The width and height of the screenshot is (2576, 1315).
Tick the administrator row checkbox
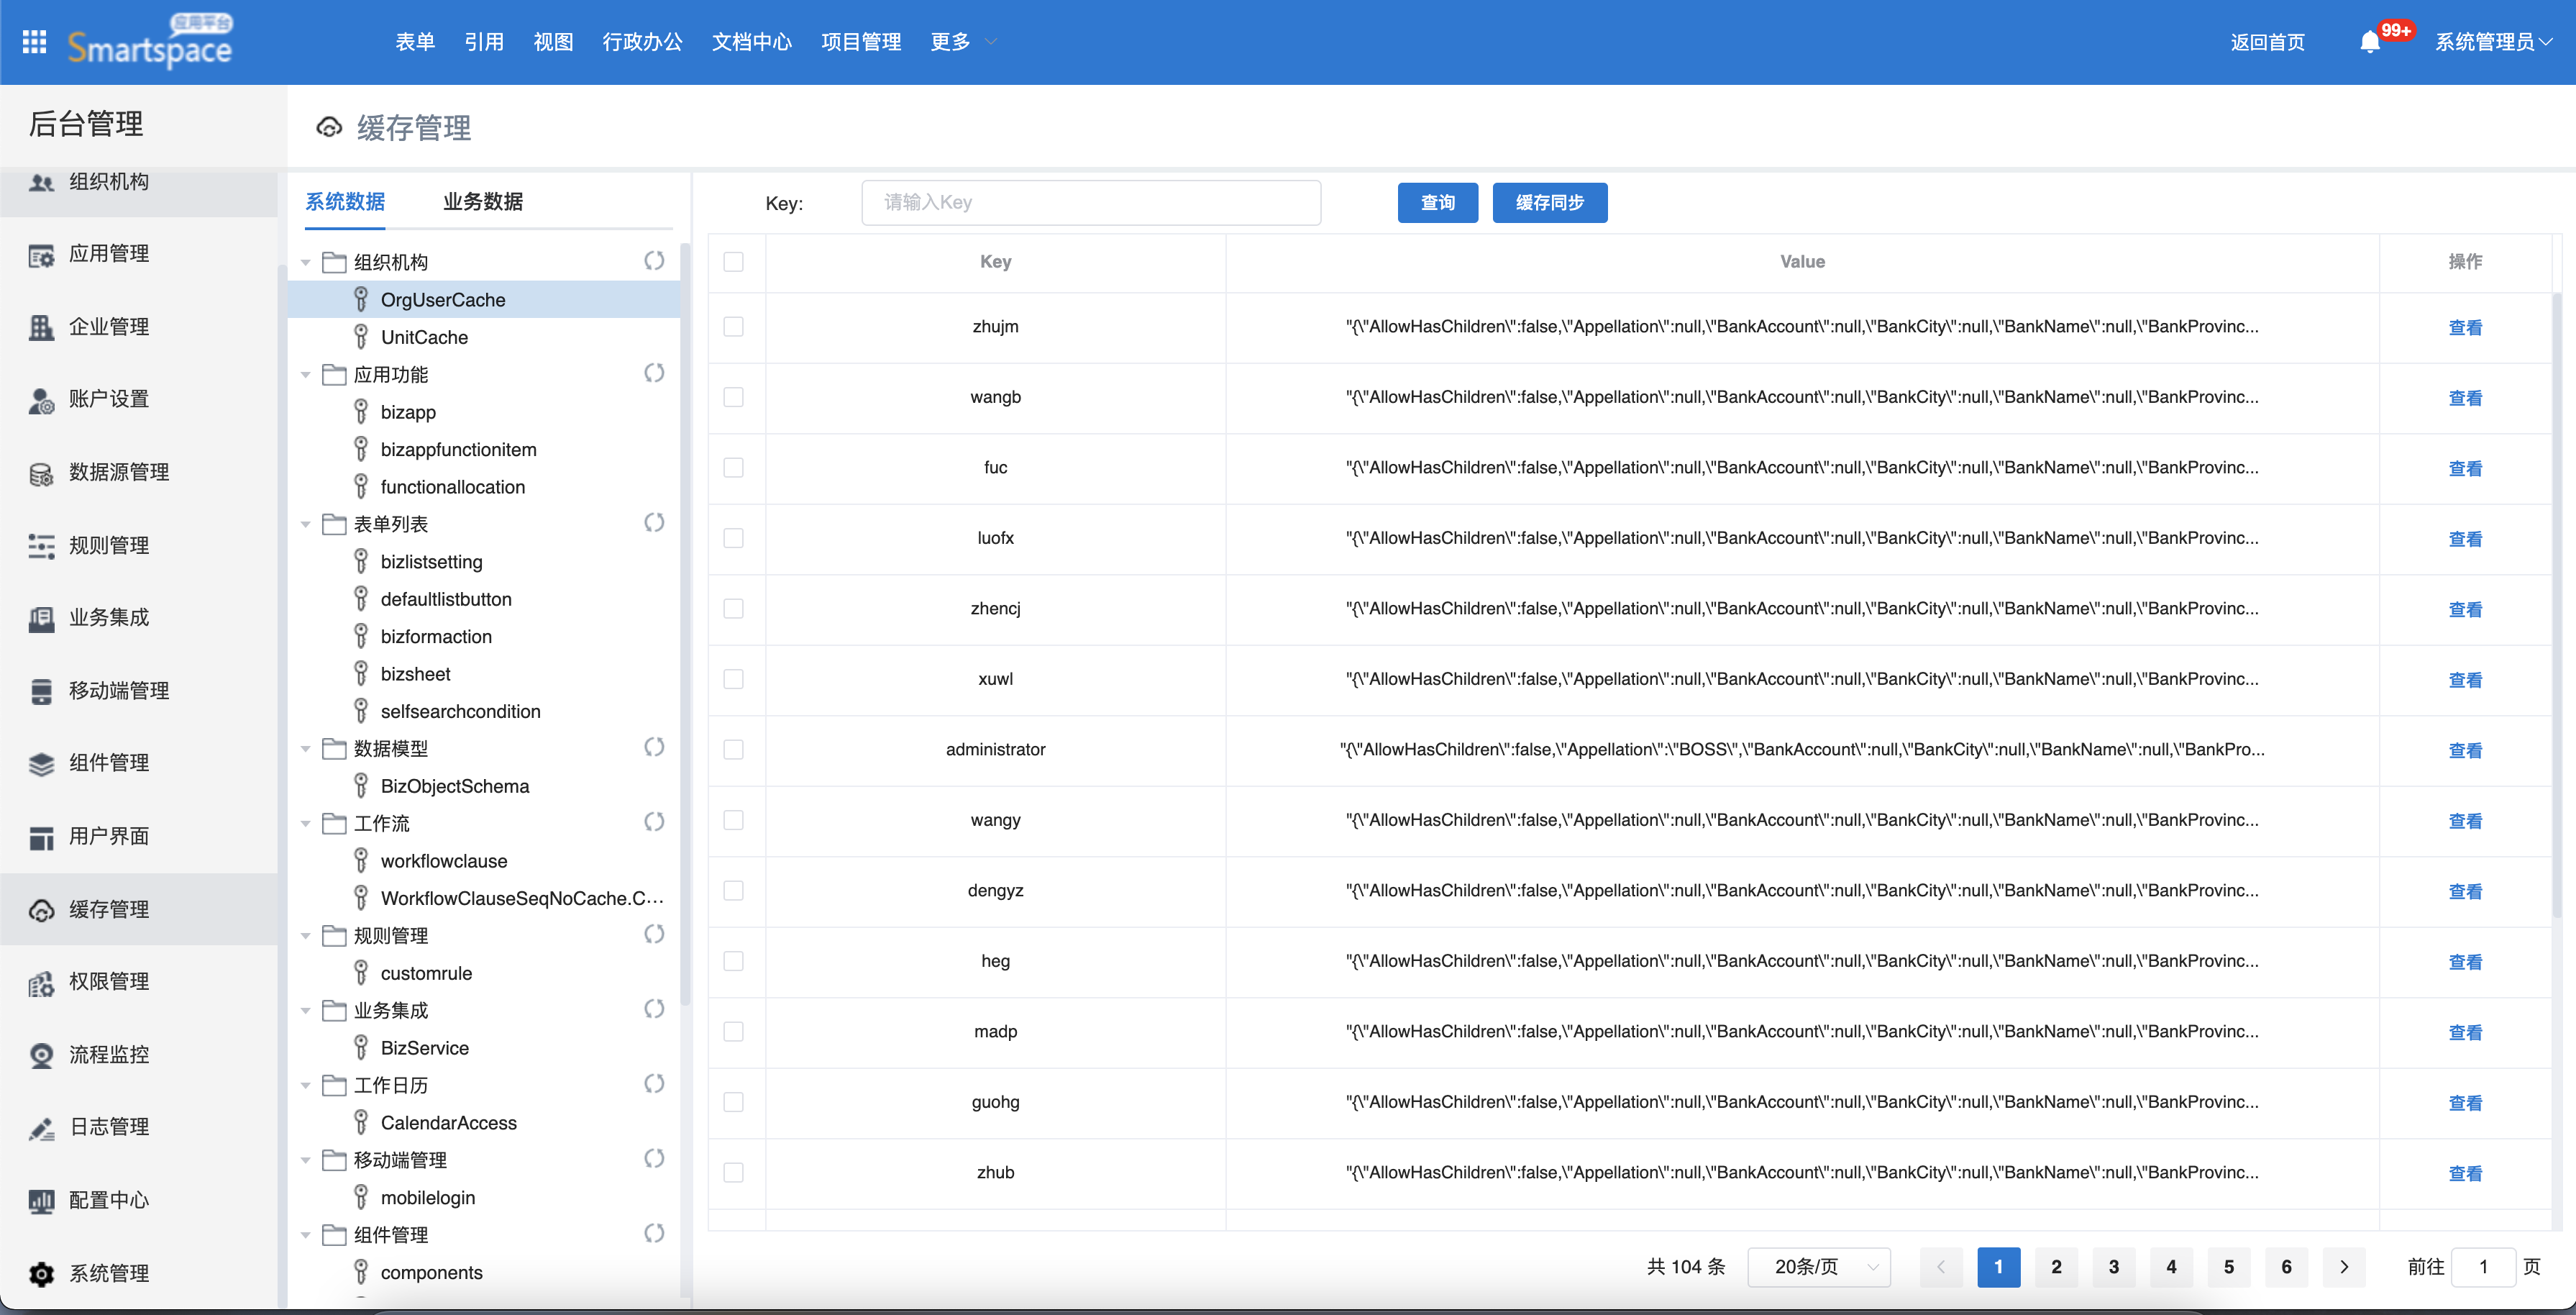[733, 749]
